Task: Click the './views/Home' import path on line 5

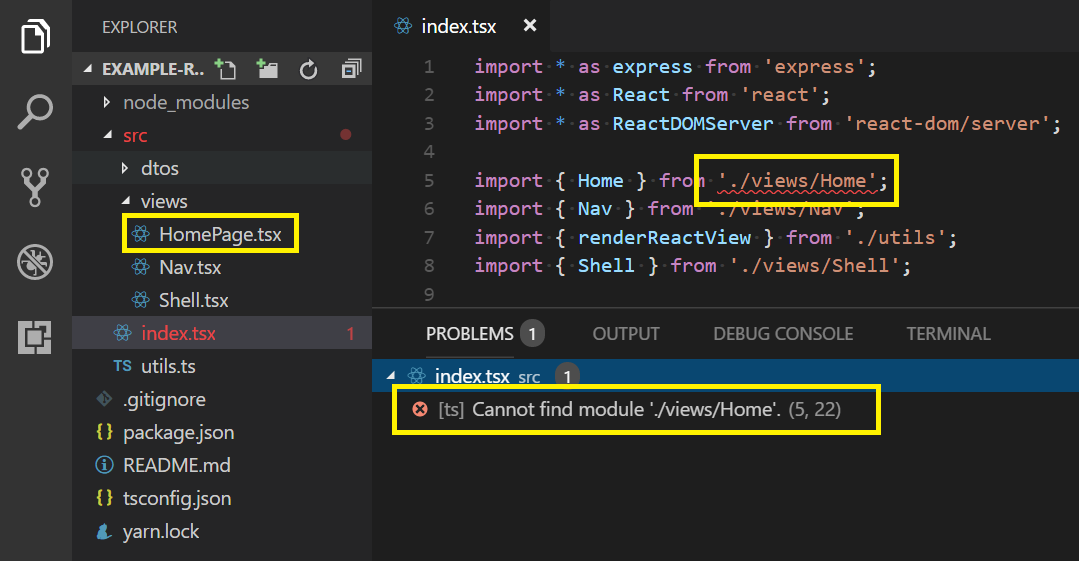Action: tap(798, 180)
